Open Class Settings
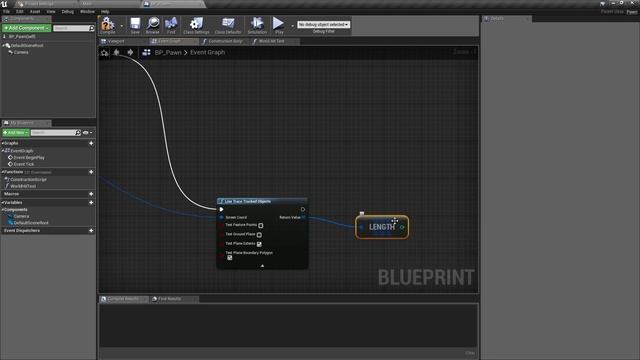This screenshot has width=640, height=360. point(196,25)
